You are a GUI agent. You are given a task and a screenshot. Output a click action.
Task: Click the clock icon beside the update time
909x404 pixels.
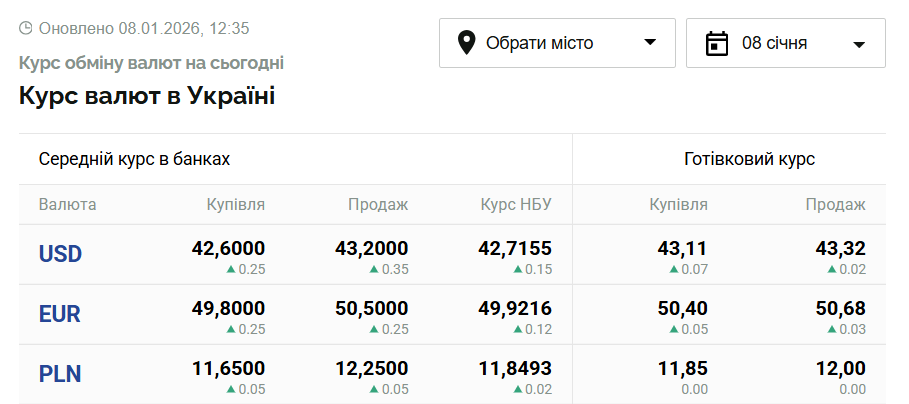pos(26,28)
